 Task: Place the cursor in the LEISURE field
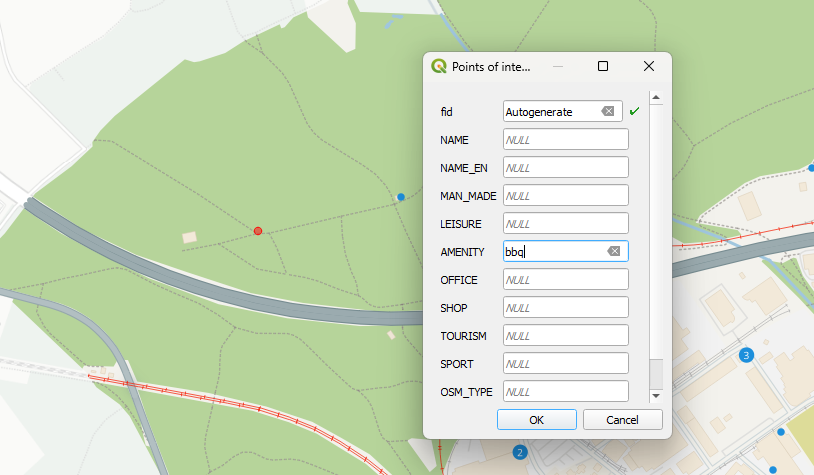[x=565, y=224]
